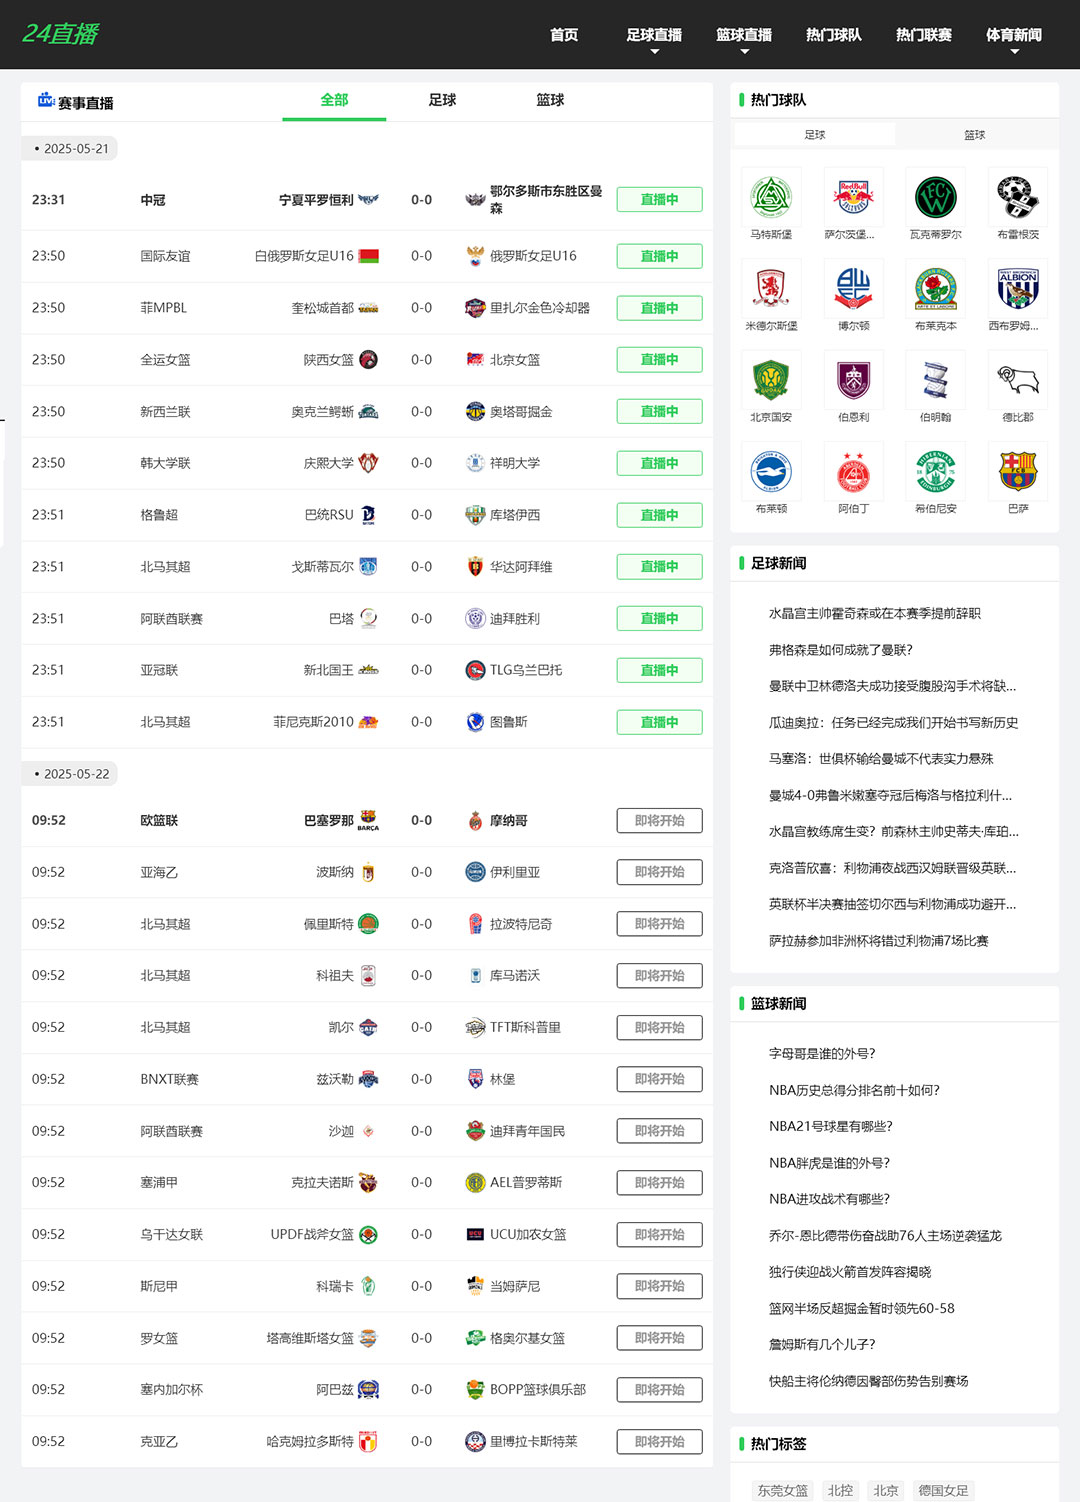Click the 24直播 site logo
The image size is (1080, 1502).
click(x=60, y=34)
